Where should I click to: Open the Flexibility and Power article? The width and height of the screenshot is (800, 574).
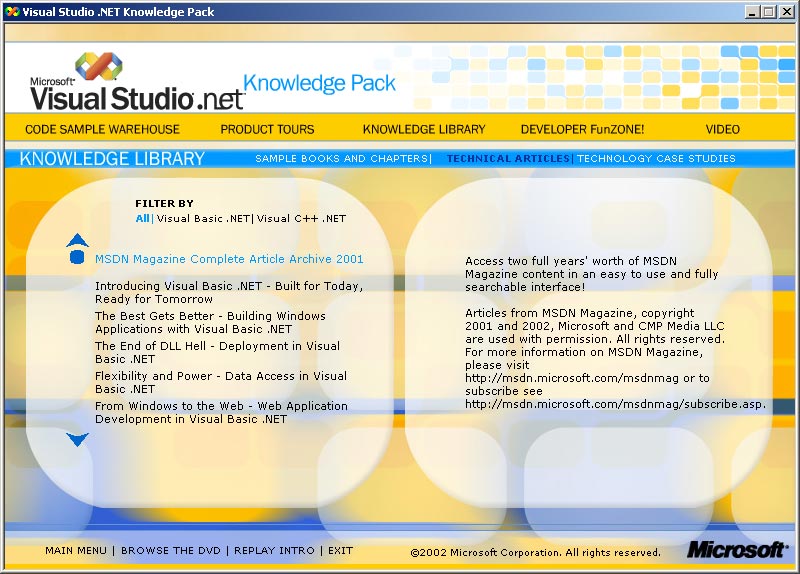point(221,383)
